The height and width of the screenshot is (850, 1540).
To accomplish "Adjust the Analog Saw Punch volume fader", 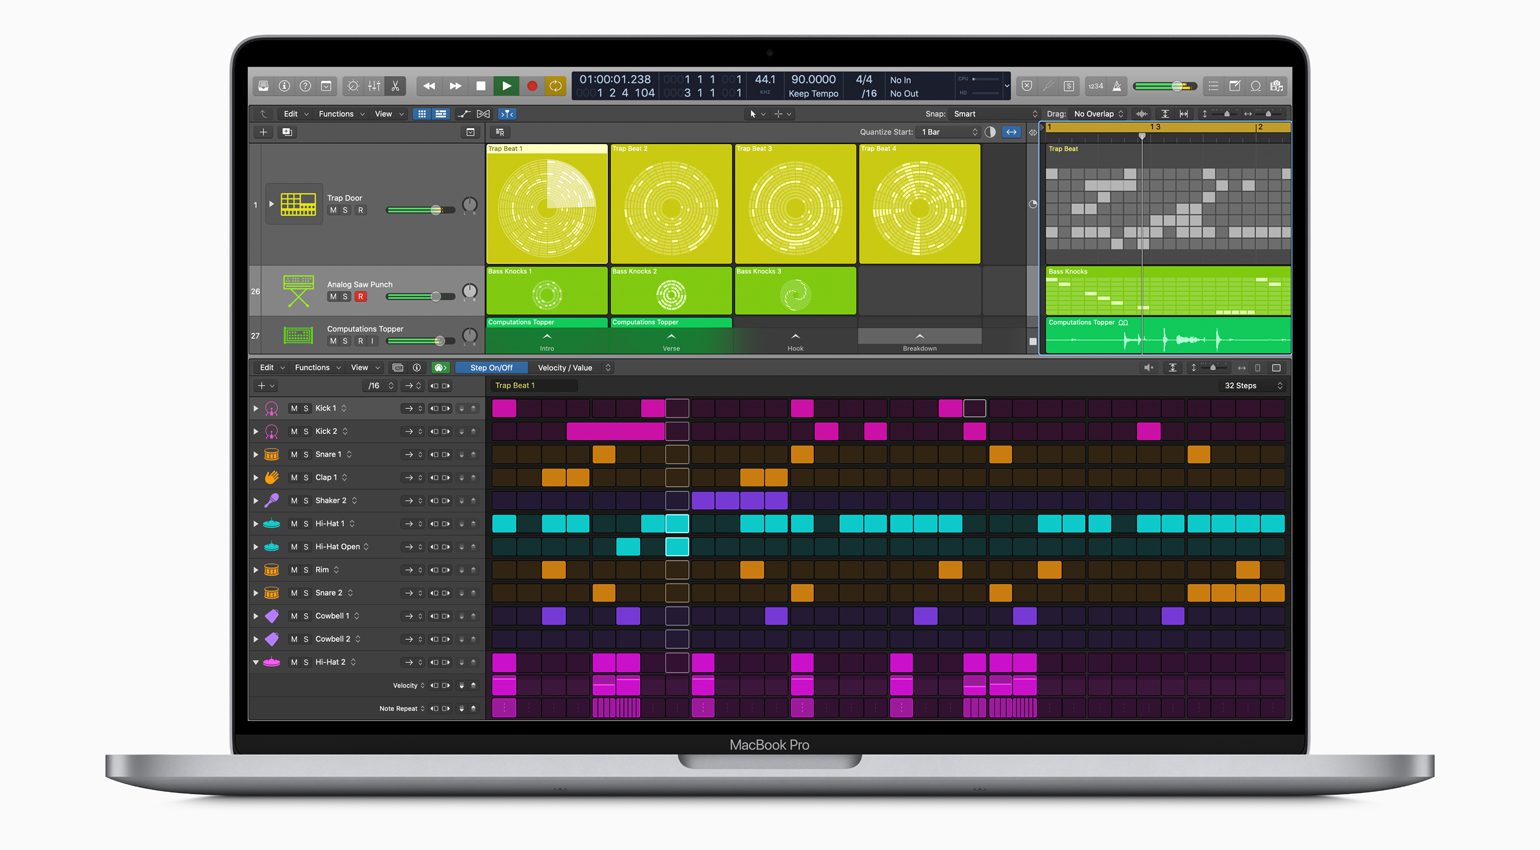I will click(x=420, y=297).
